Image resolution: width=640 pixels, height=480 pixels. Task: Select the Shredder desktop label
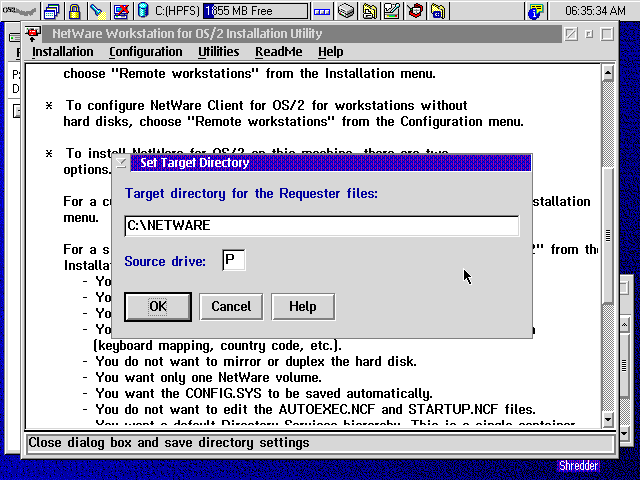click(578, 466)
